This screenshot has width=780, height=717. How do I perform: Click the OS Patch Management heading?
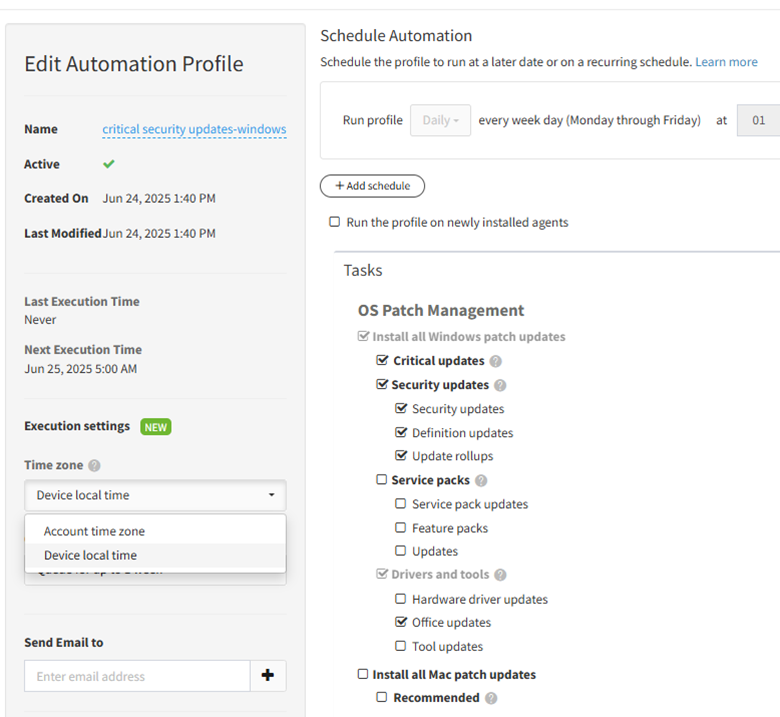pos(441,310)
